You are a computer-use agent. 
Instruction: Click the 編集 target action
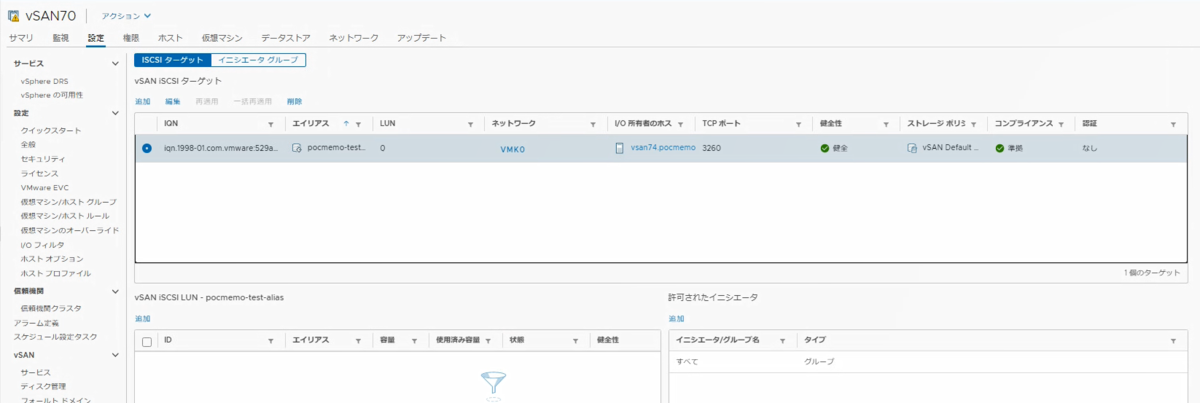[173, 101]
